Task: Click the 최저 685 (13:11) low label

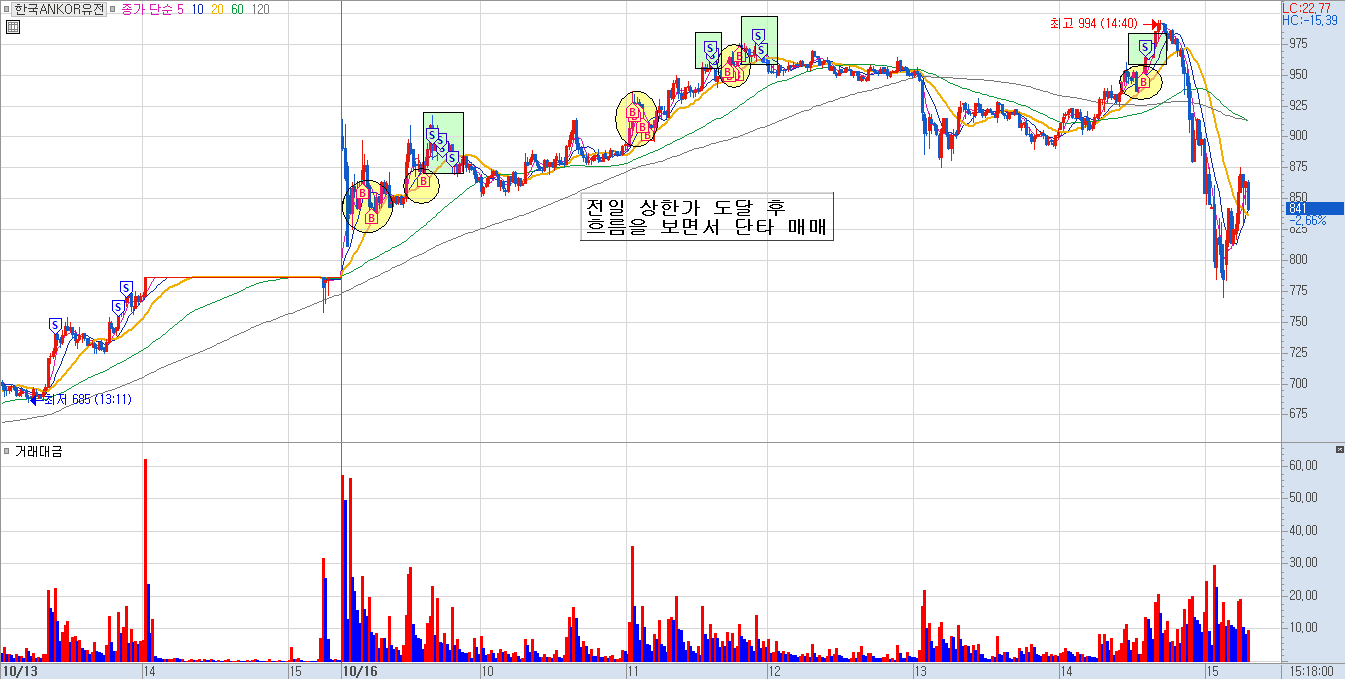Action: click(x=88, y=399)
